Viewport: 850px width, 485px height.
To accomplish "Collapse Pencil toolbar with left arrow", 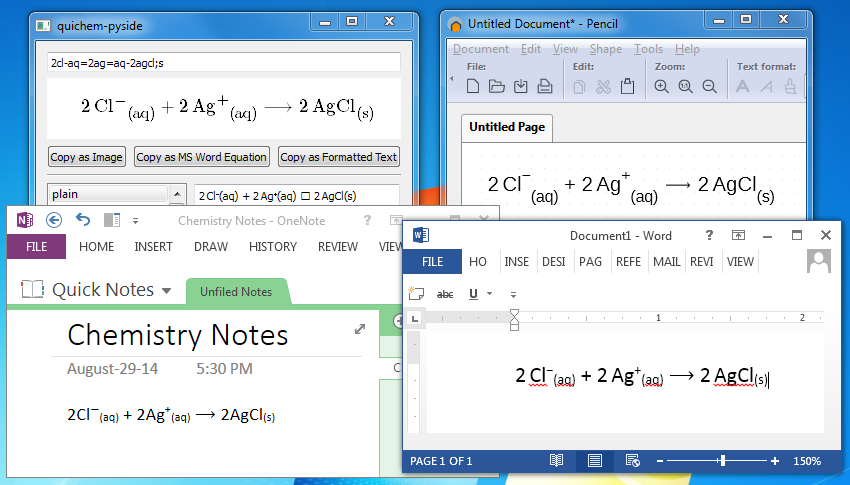I will (452, 79).
